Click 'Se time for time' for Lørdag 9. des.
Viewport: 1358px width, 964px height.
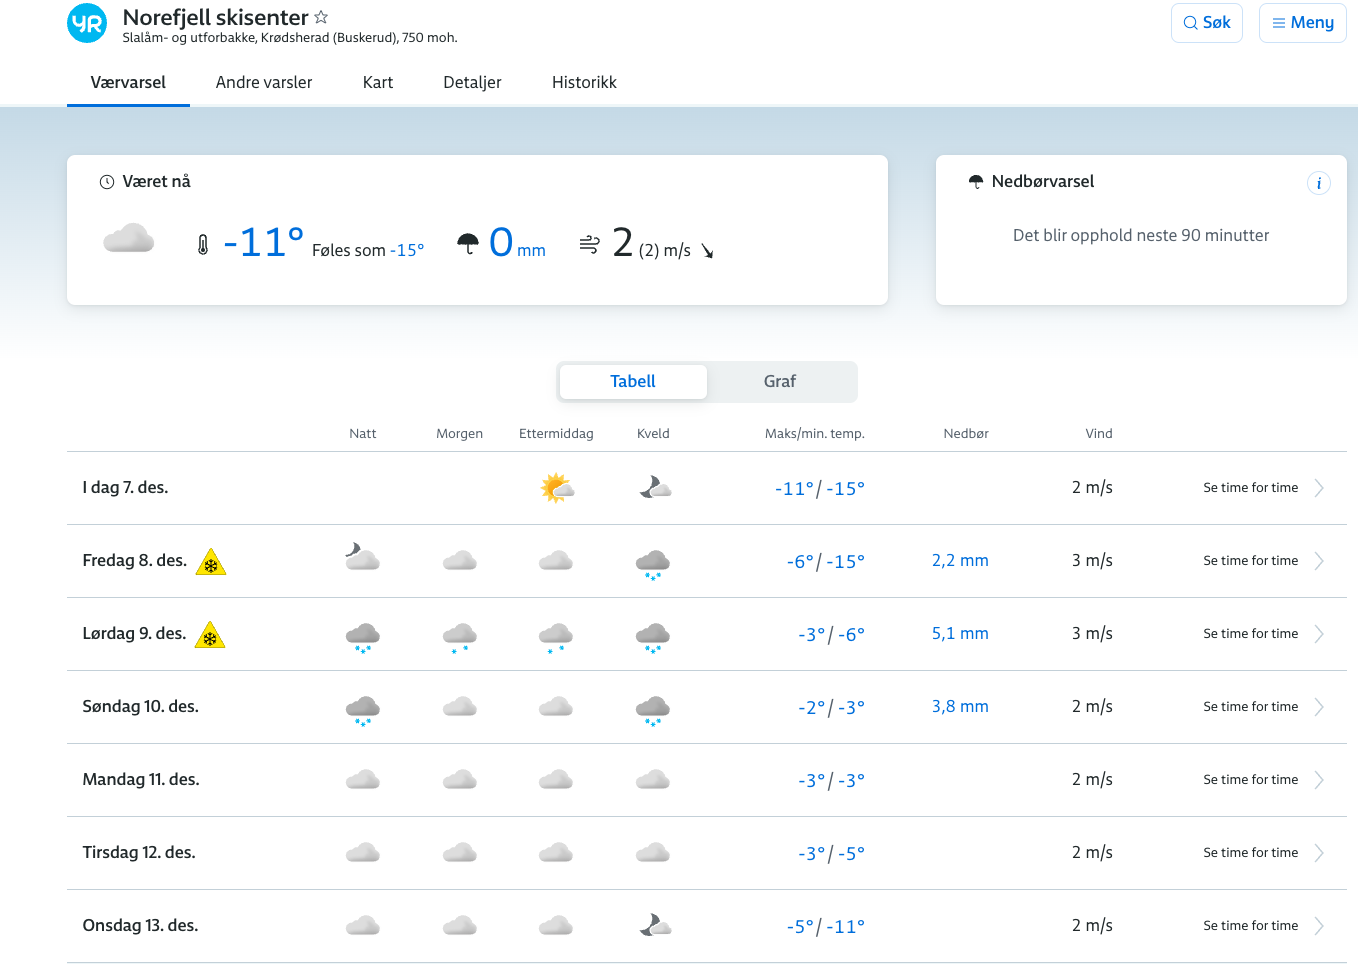click(1251, 634)
